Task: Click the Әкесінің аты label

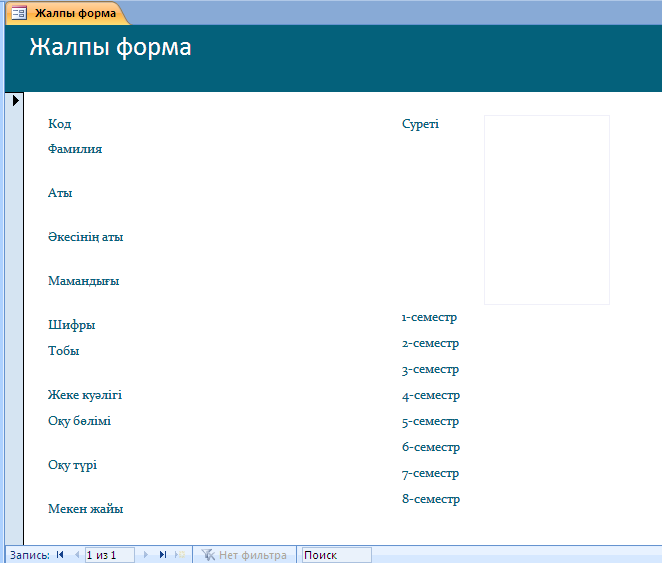Action: [x=86, y=237]
